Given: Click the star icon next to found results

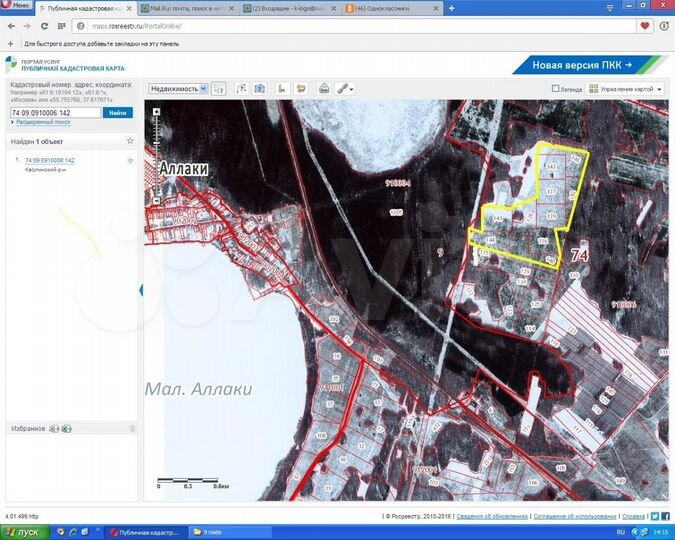Looking at the screenshot, I should click(x=130, y=141).
